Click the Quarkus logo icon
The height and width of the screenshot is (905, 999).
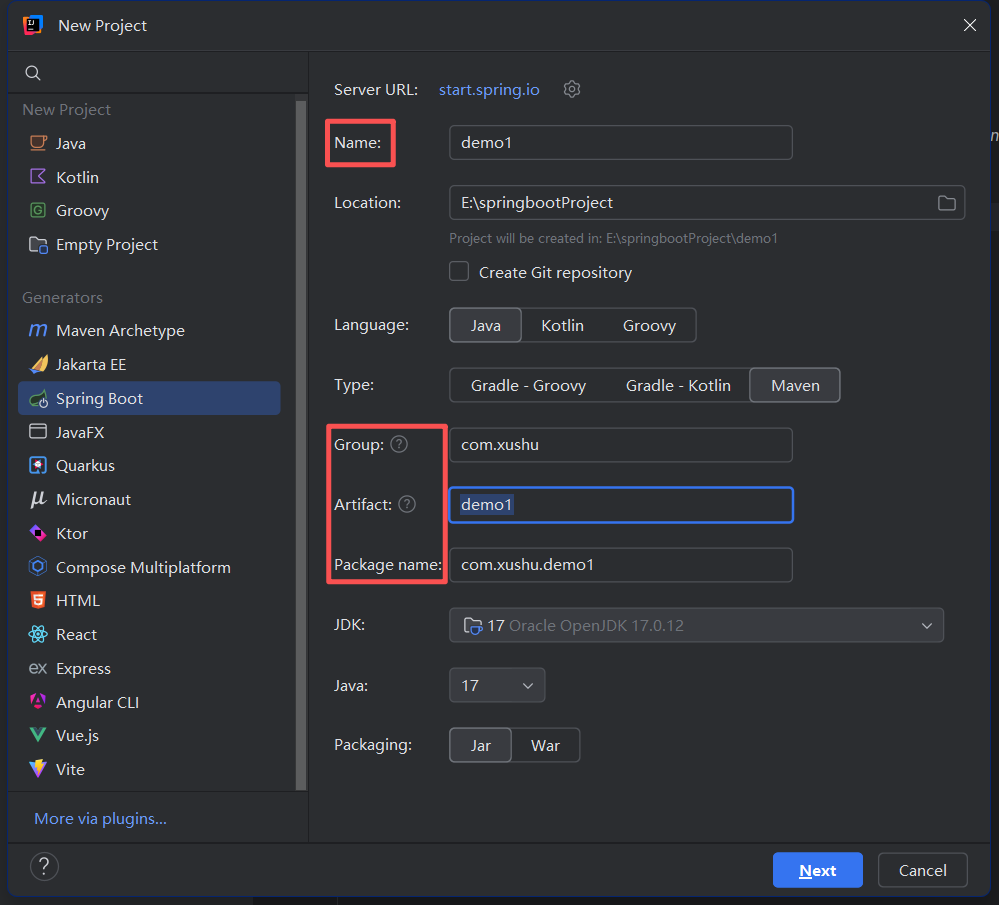tap(38, 465)
